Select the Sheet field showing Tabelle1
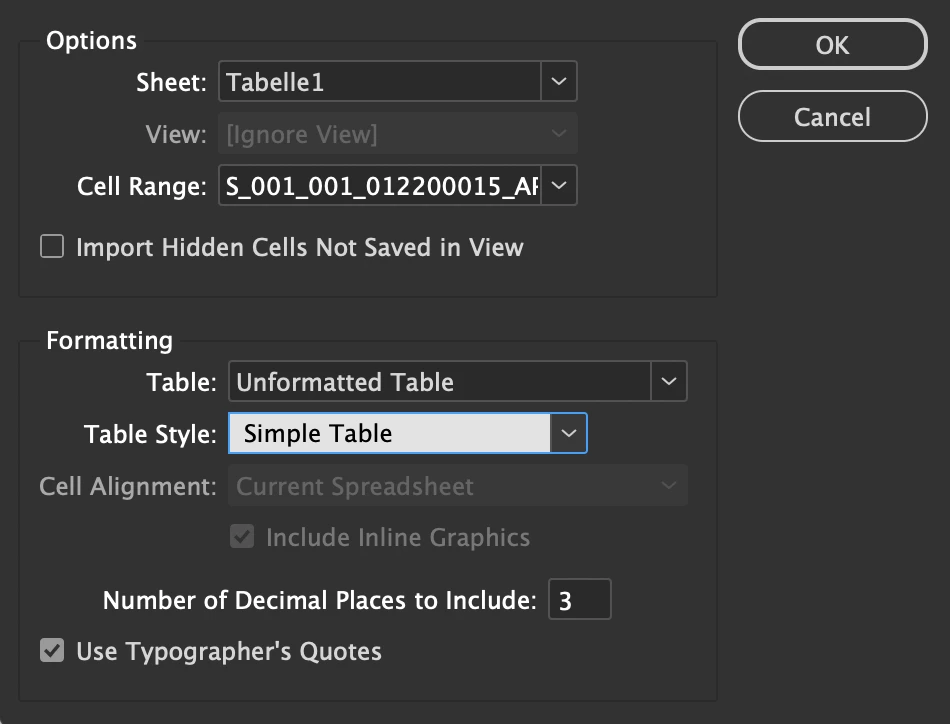 tap(380, 82)
